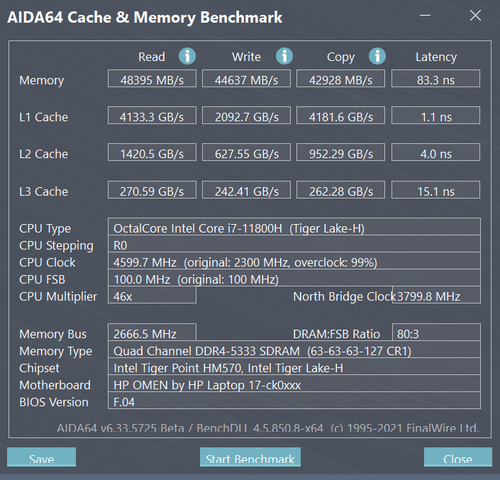Image resolution: width=500 pixels, height=480 pixels.
Task: Select the Memory Read 48395 MB/s field
Action: [x=152, y=79]
